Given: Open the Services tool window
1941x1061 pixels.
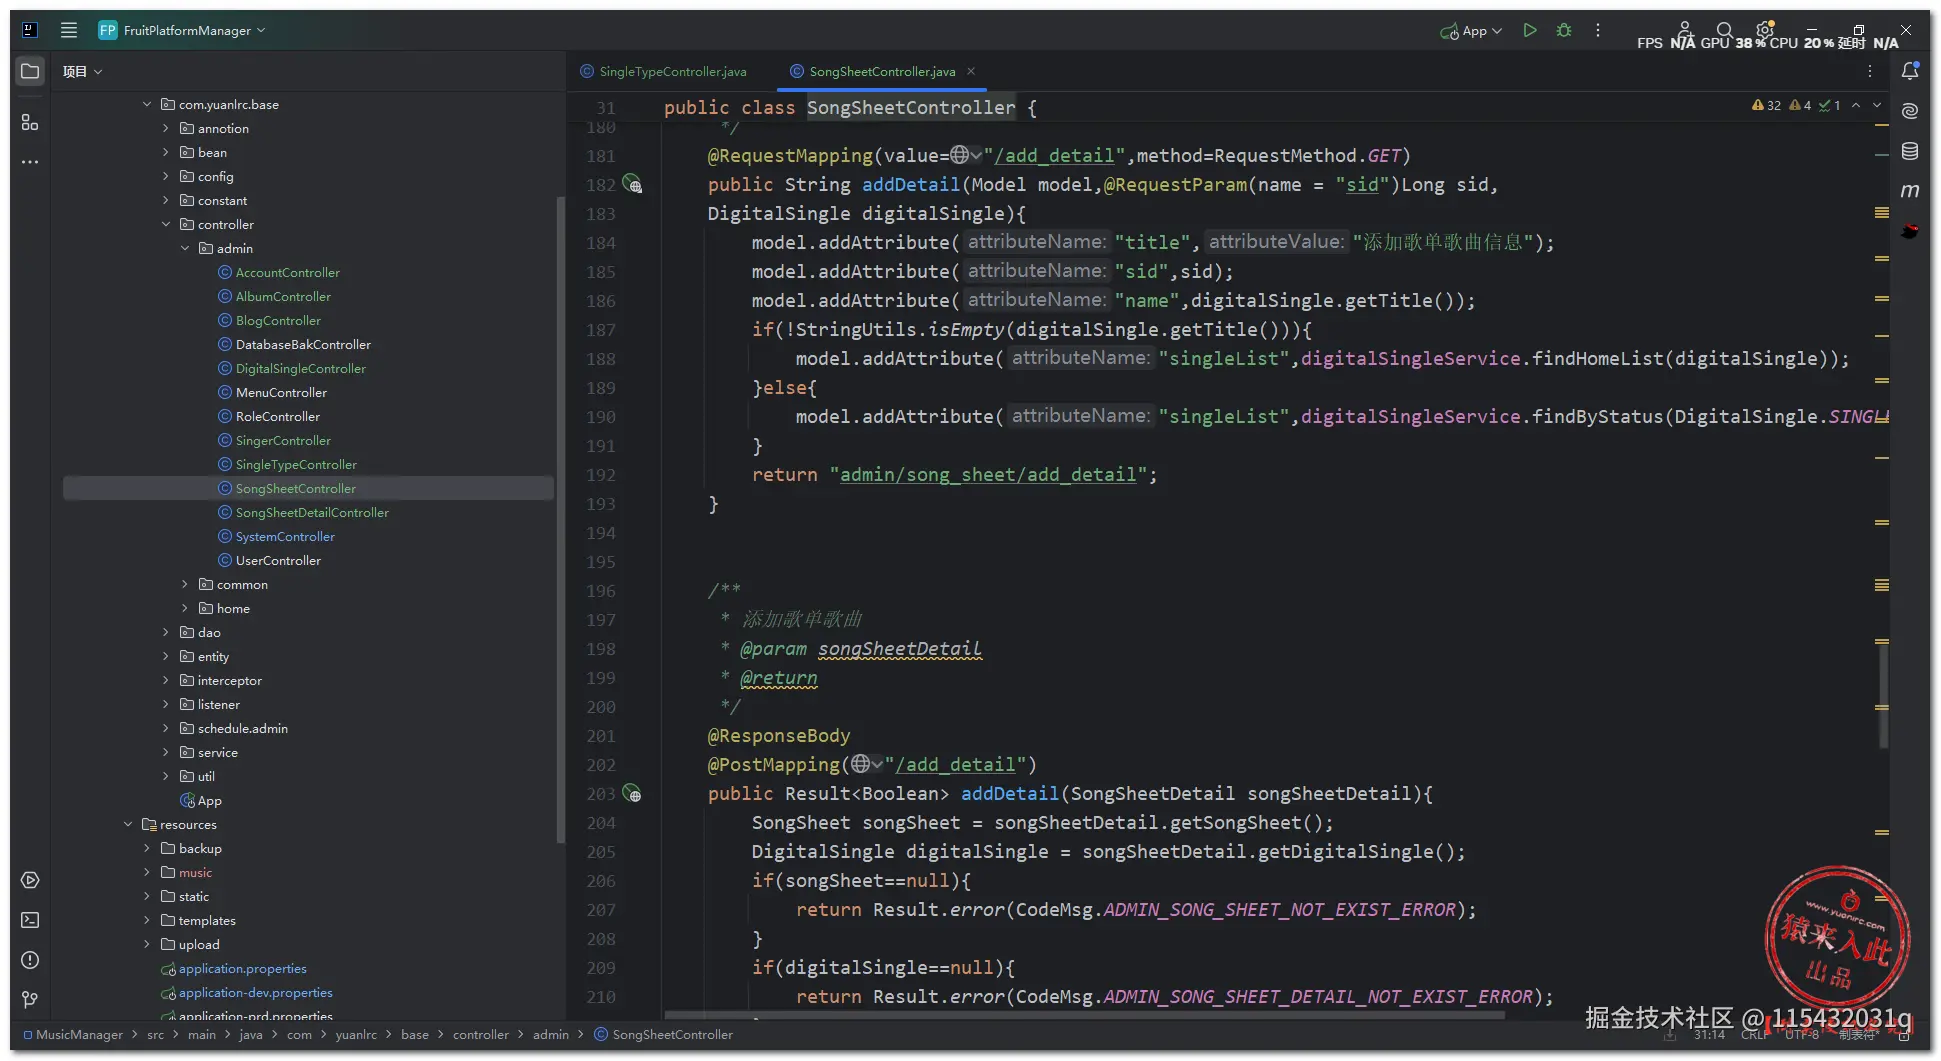Looking at the screenshot, I should click(x=30, y=880).
